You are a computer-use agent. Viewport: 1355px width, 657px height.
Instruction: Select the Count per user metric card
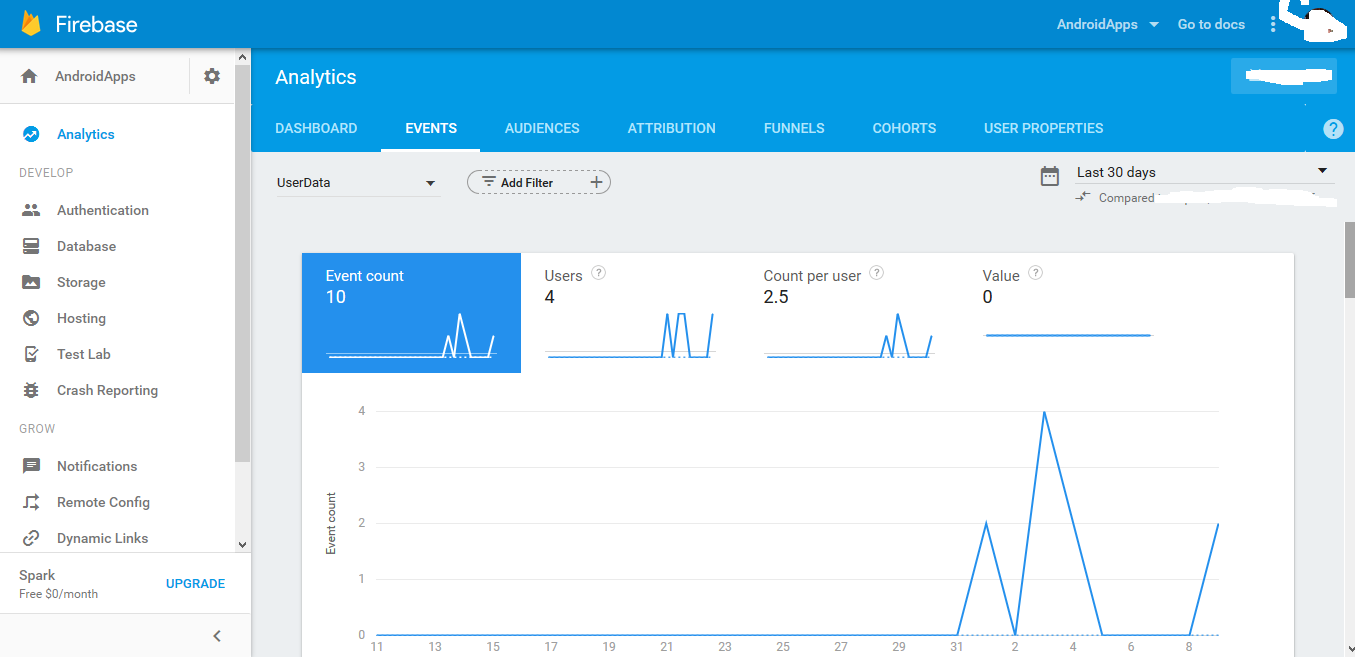pyautogui.click(x=849, y=313)
